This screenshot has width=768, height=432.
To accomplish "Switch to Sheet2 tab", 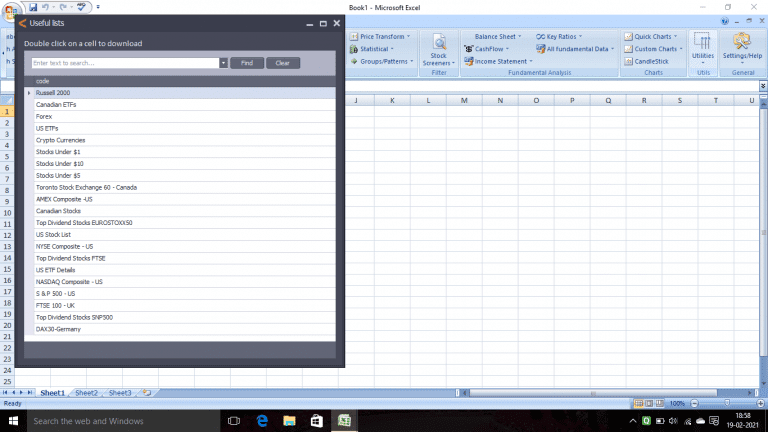I will (x=86, y=393).
